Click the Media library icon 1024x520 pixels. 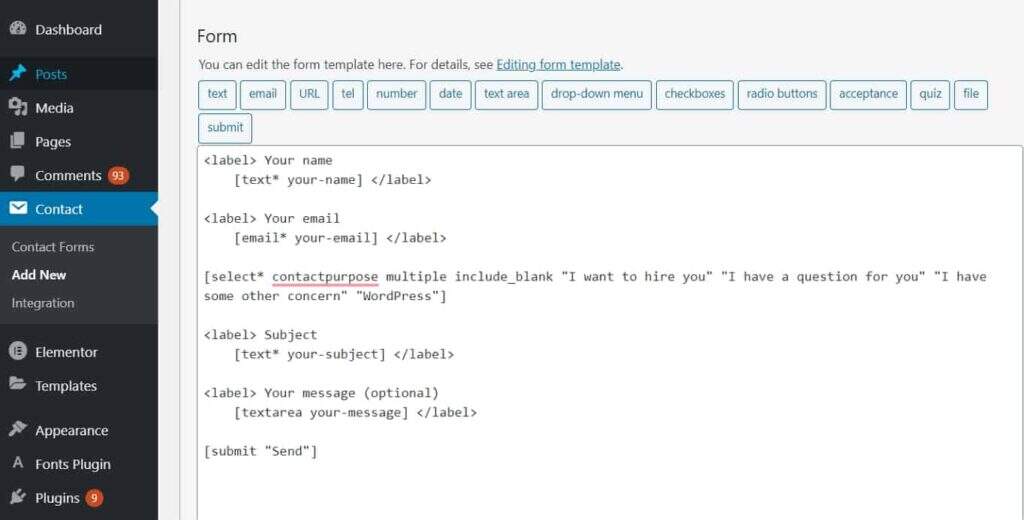tap(18, 108)
